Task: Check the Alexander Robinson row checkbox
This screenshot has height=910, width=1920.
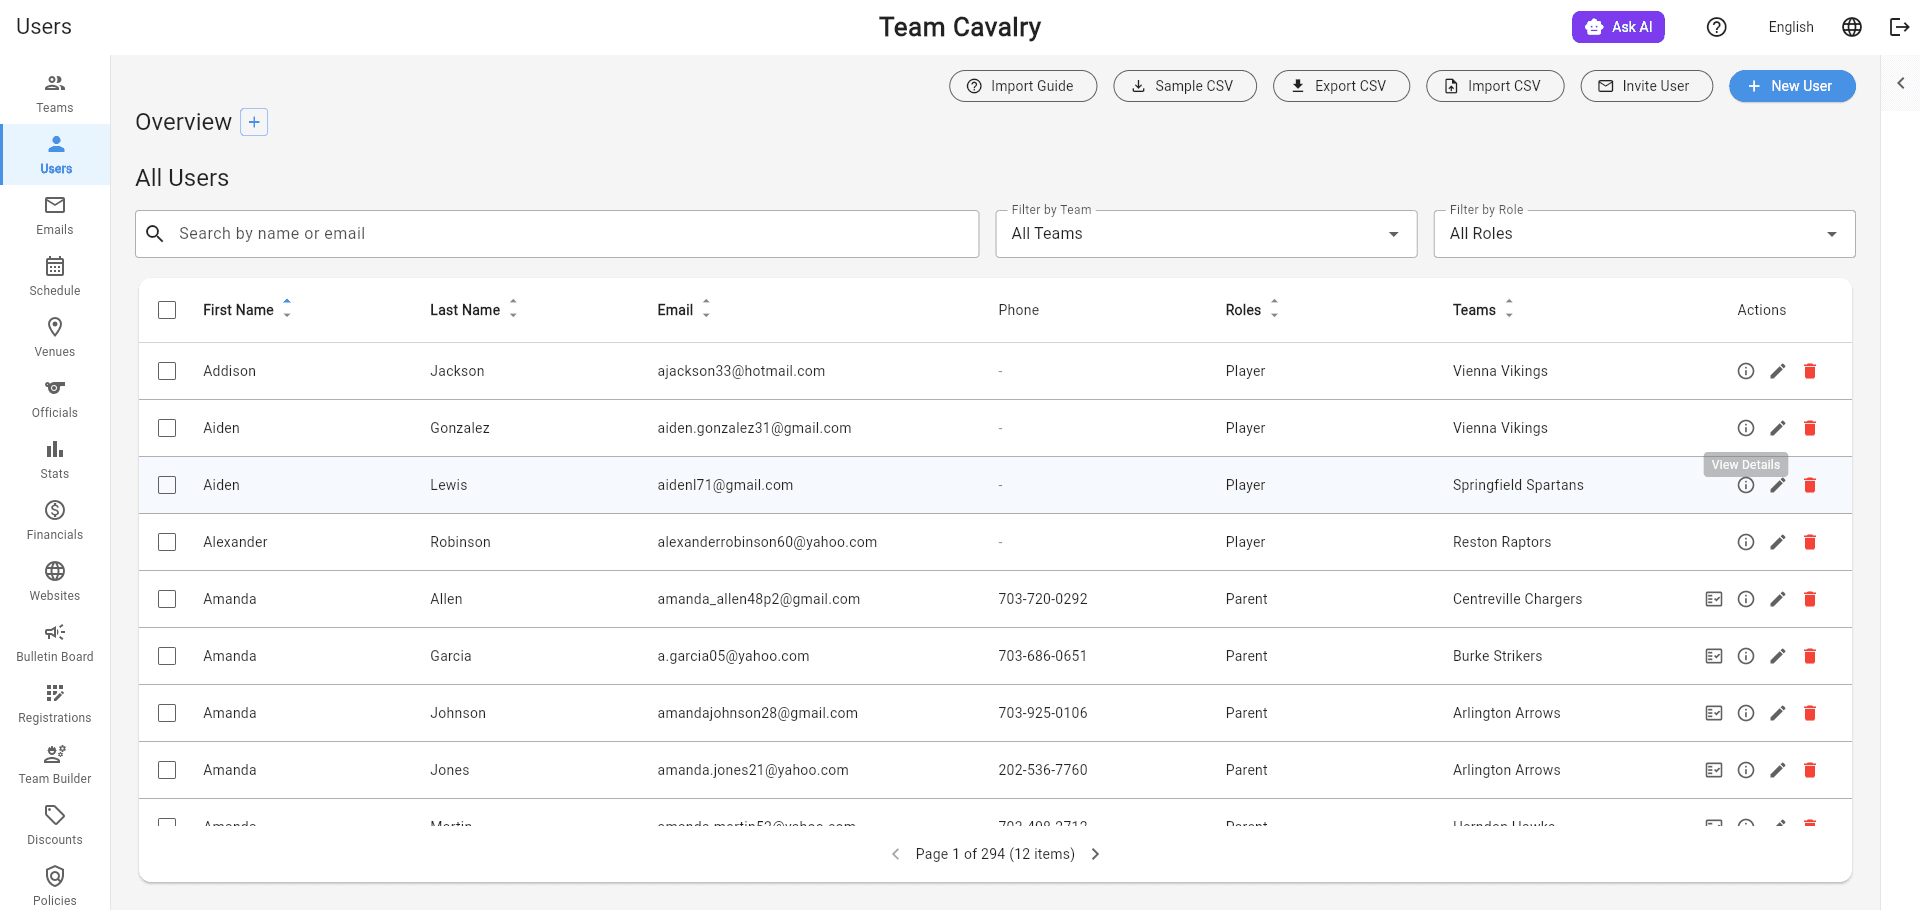Action: tap(167, 542)
